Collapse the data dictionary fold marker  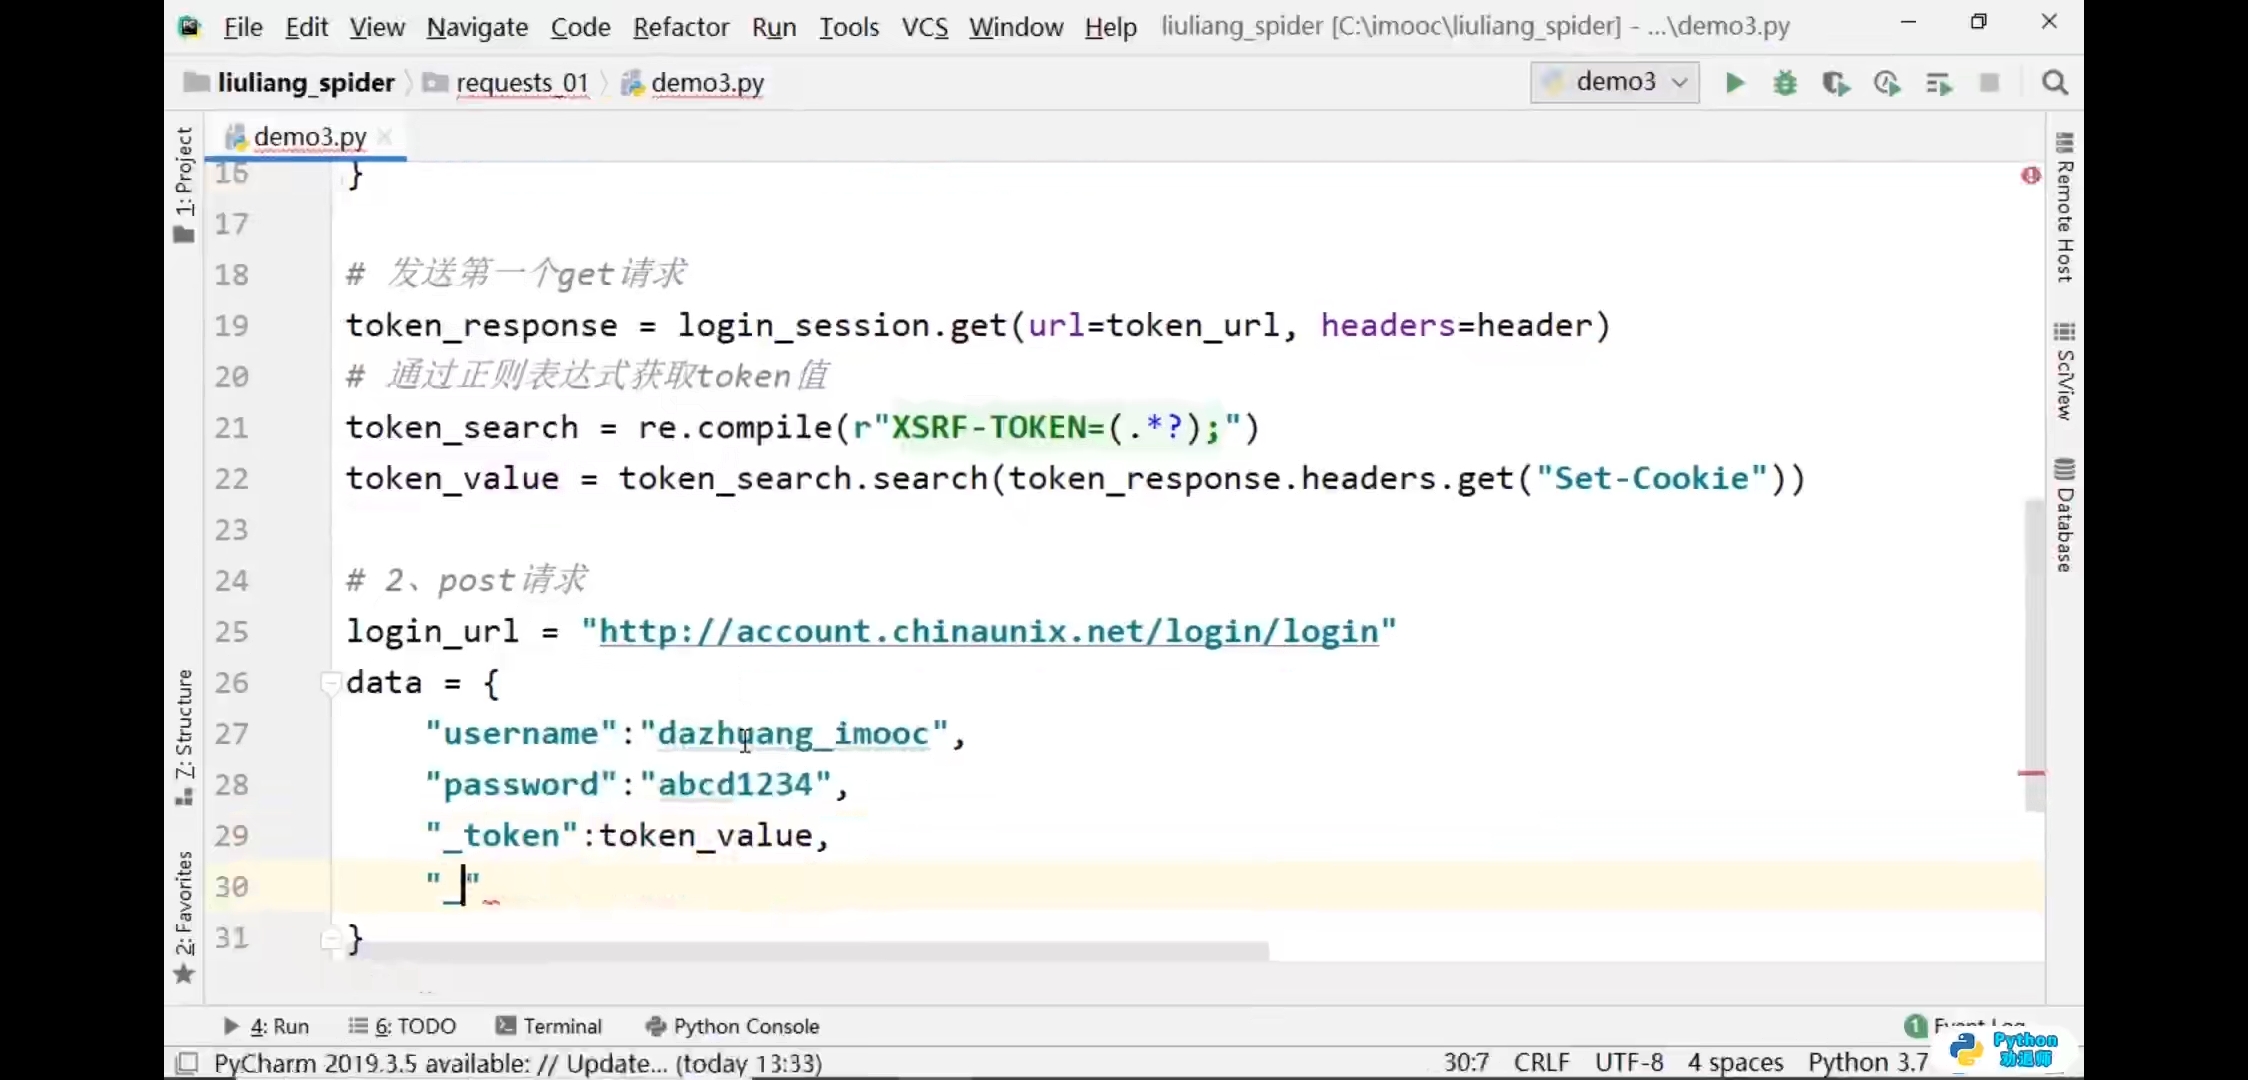coord(330,683)
